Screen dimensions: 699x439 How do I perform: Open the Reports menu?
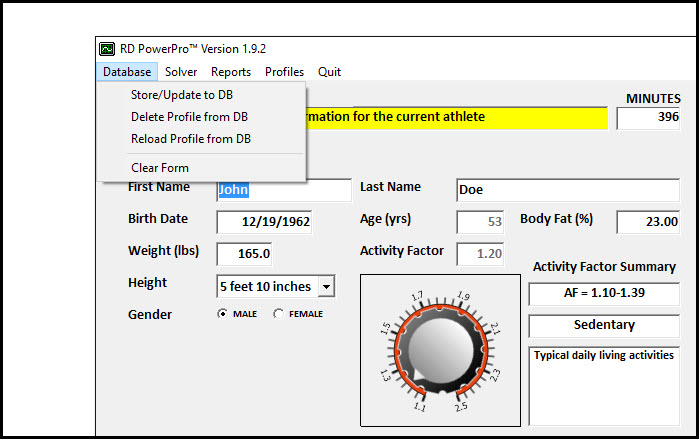point(231,72)
